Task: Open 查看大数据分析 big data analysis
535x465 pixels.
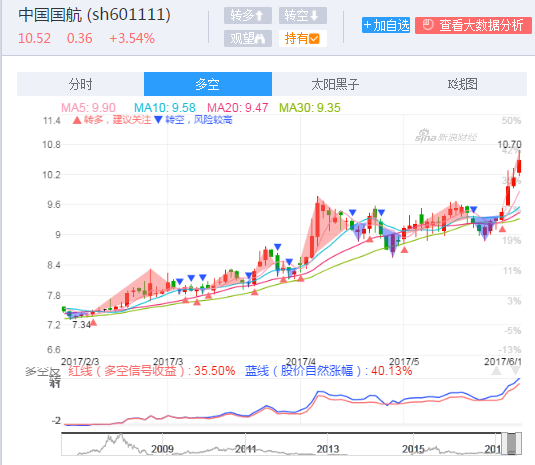Action: tap(473, 25)
